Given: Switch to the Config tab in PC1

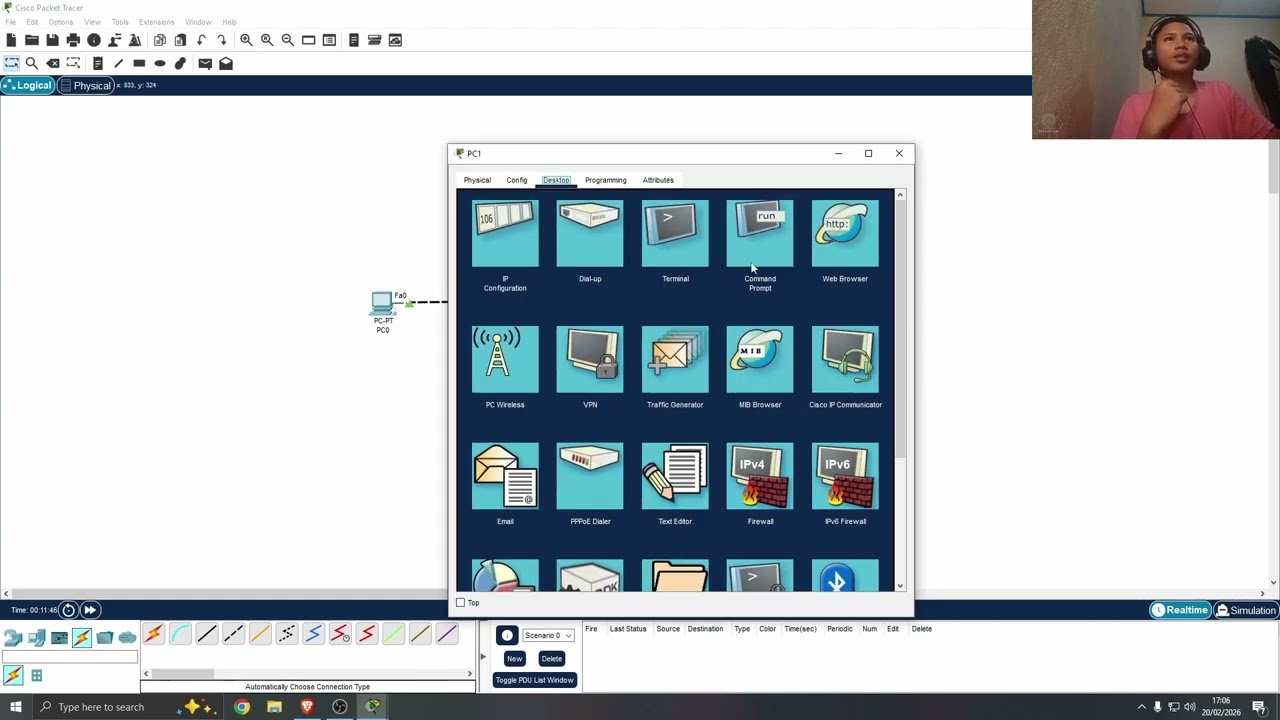Looking at the screenshot, I should coord(516,180).
